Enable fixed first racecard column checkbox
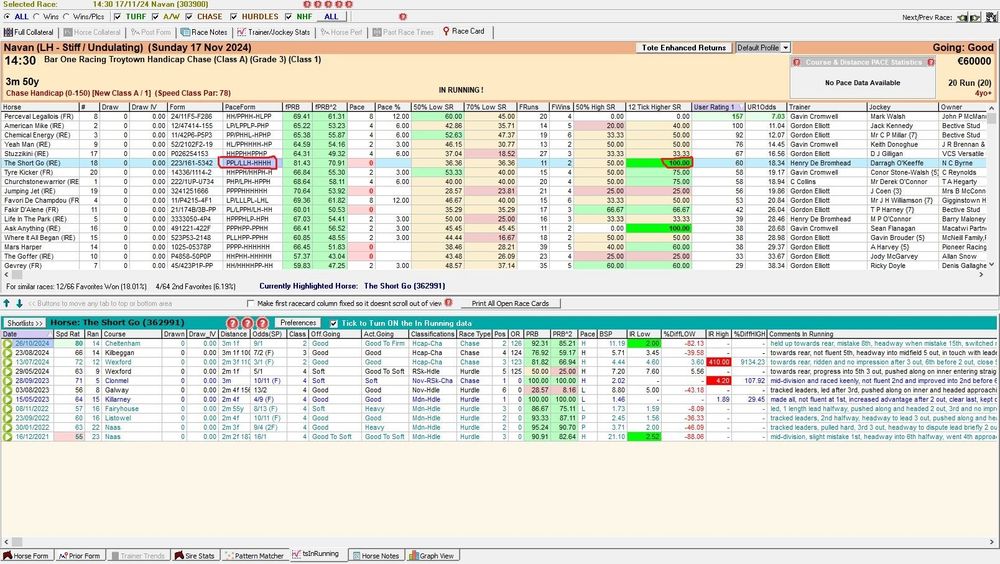 tap(251, 304)
